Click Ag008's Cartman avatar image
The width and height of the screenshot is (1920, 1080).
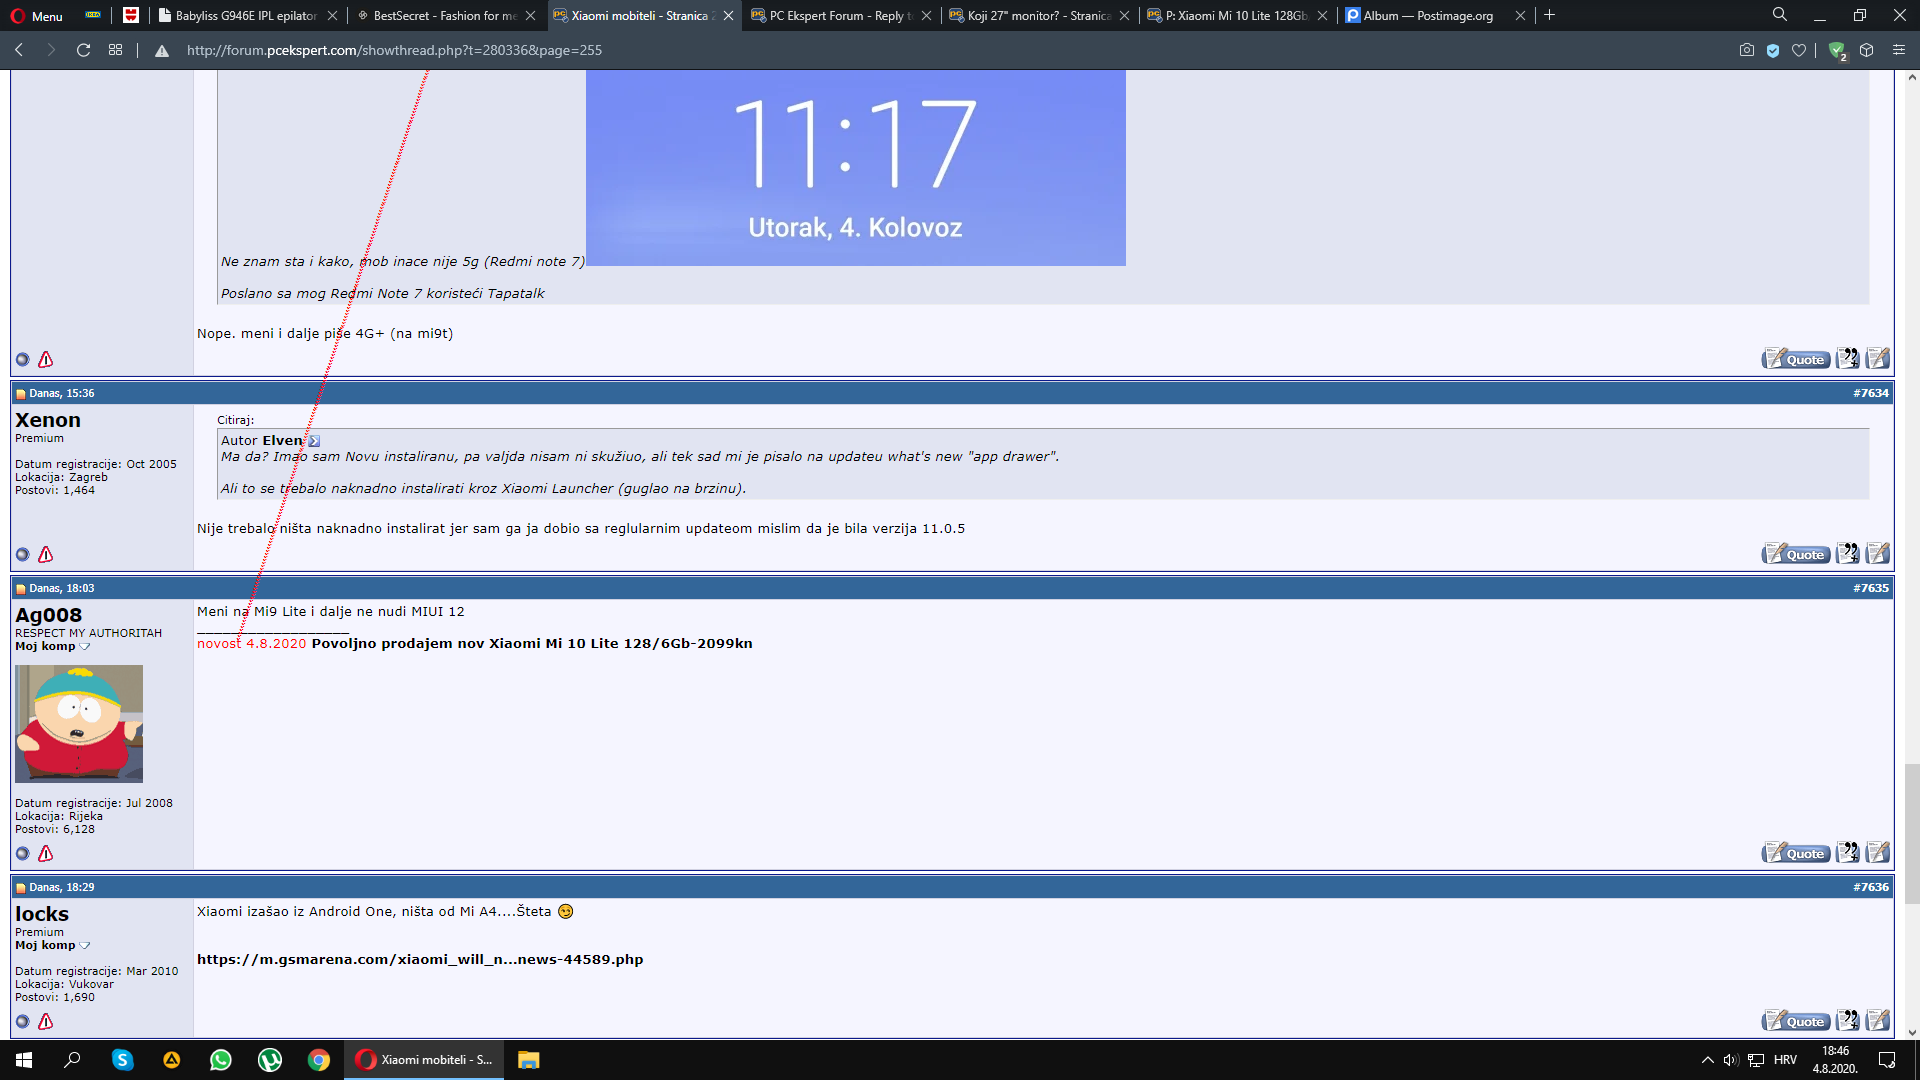pyautogui.click(x=79, y=723)
